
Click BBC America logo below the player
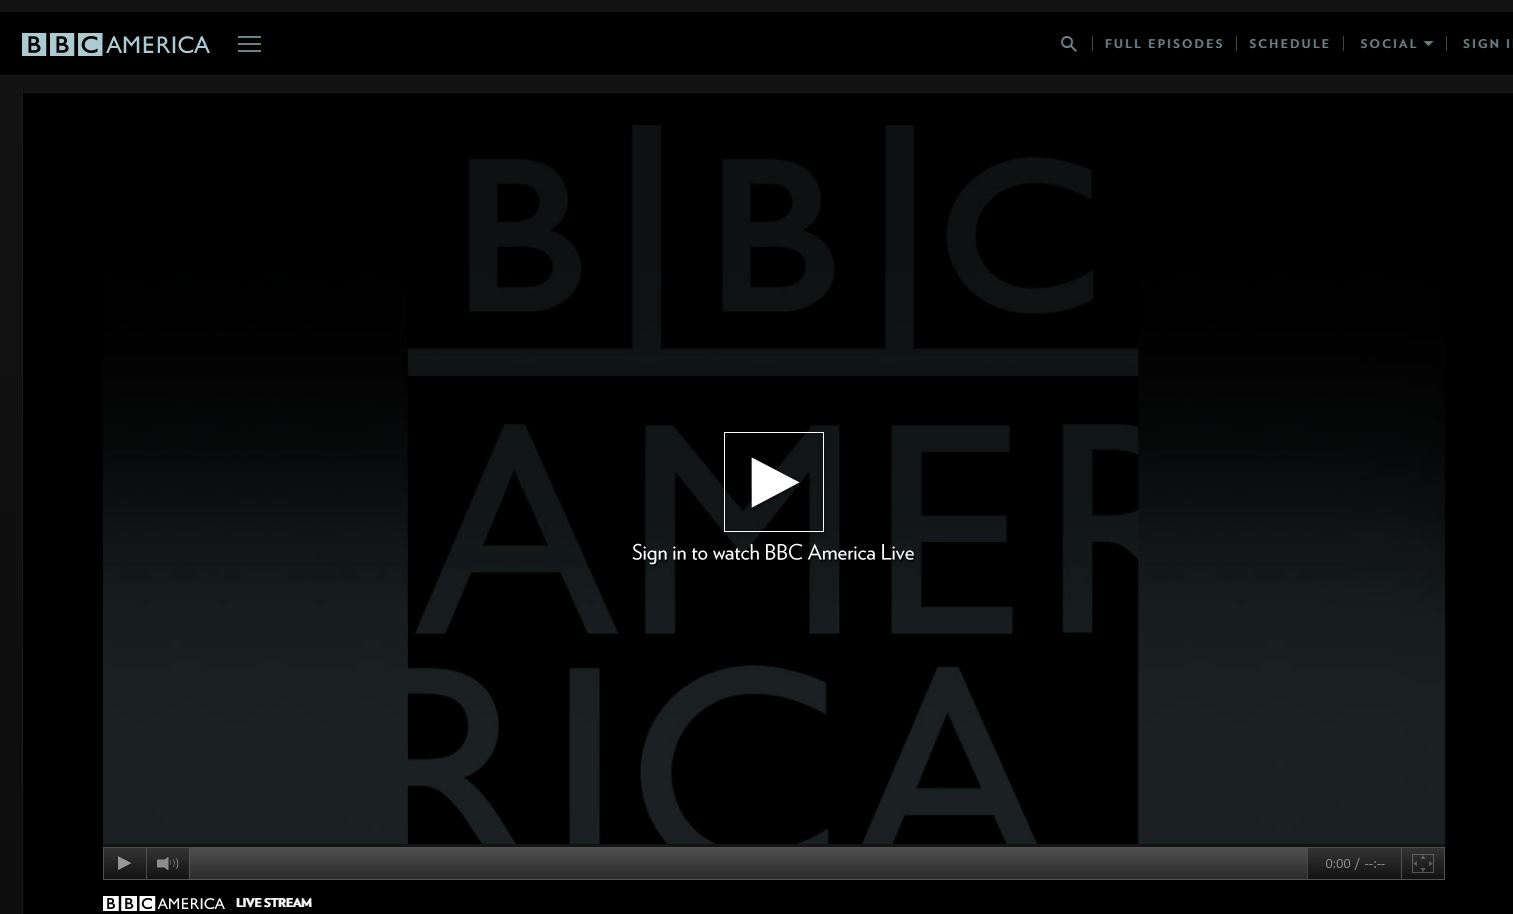click(x=164, y=903)
